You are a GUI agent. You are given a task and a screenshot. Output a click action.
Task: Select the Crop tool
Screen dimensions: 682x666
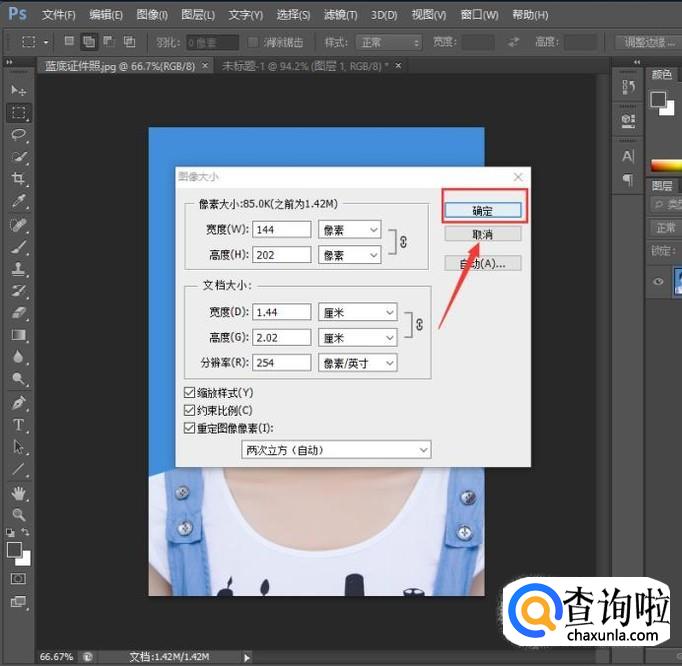18,180
